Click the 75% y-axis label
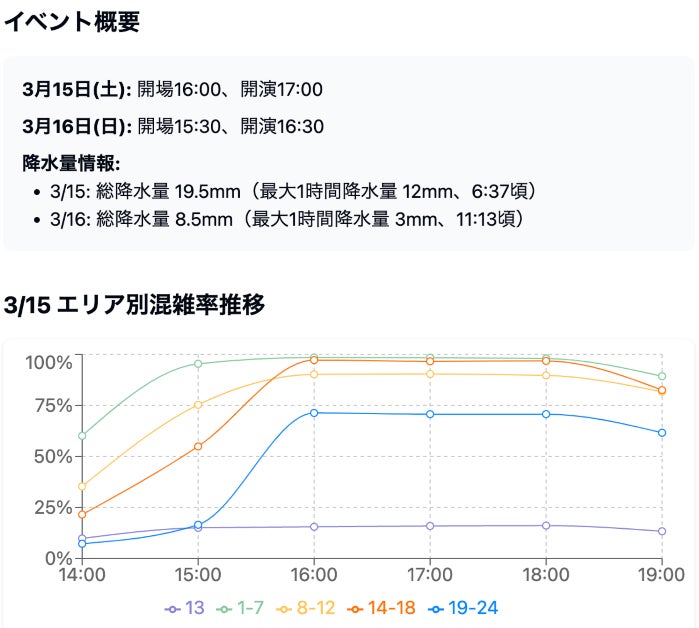Image resolution: width=699 pixels, height=628 pixels. point(53,406)
